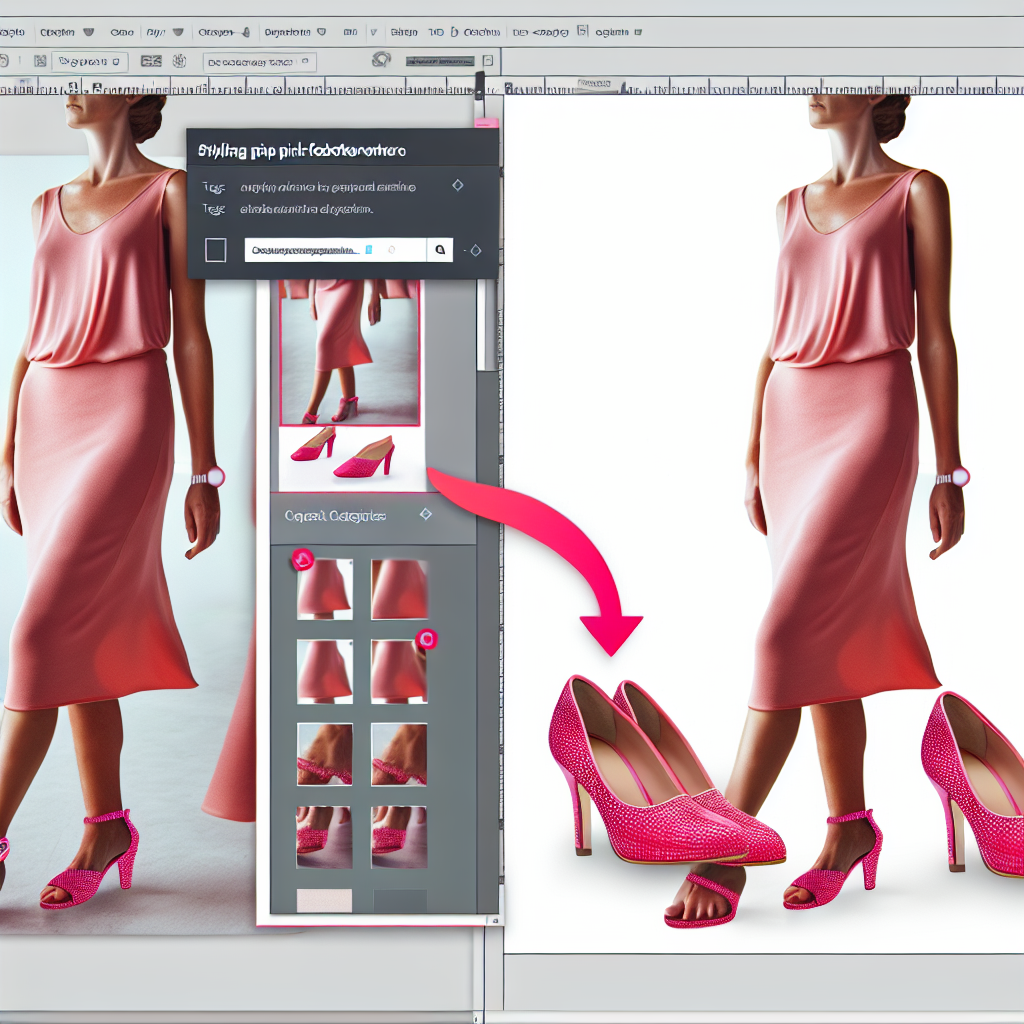Image resolution: width=1024 pixels, height=1024 pixels.
Task: Collapse the thumbnail panel via its header diamond
Action: [425, 514]
